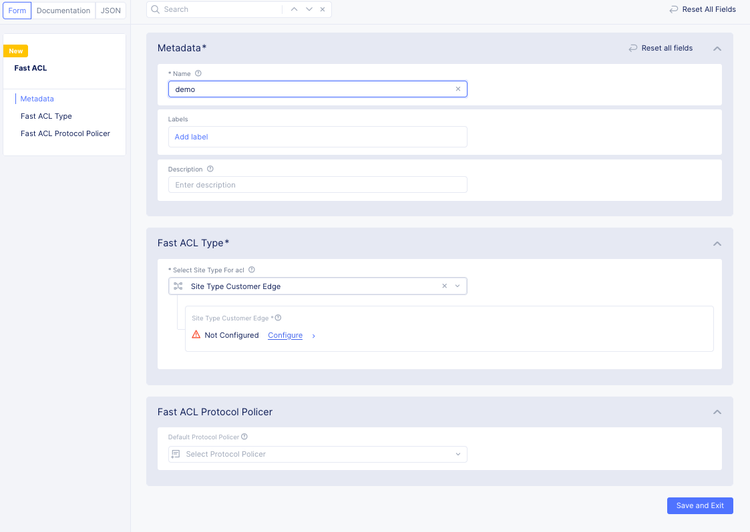This screenshot has width=750, height=532.
Task: Click Select Site Type help icon
Action: [x=252, y=270]
